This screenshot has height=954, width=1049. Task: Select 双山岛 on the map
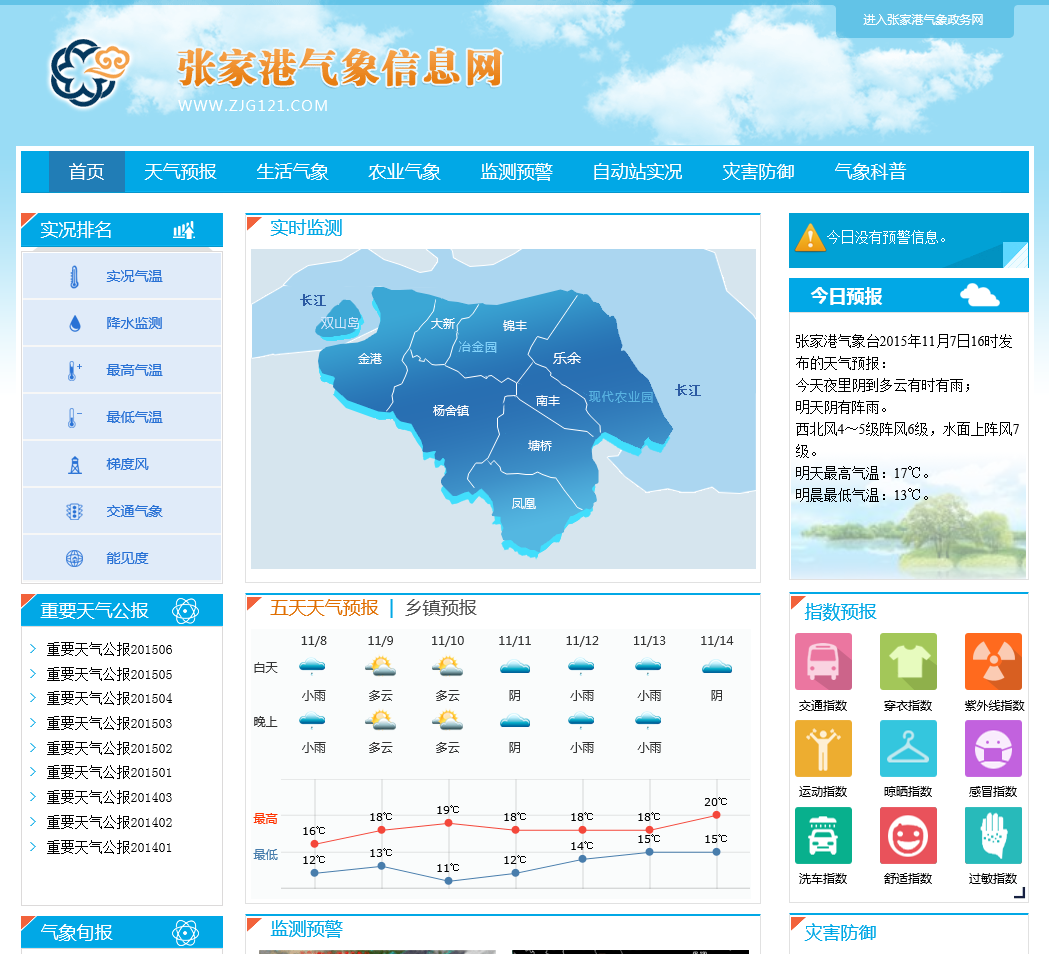point(340,323)
